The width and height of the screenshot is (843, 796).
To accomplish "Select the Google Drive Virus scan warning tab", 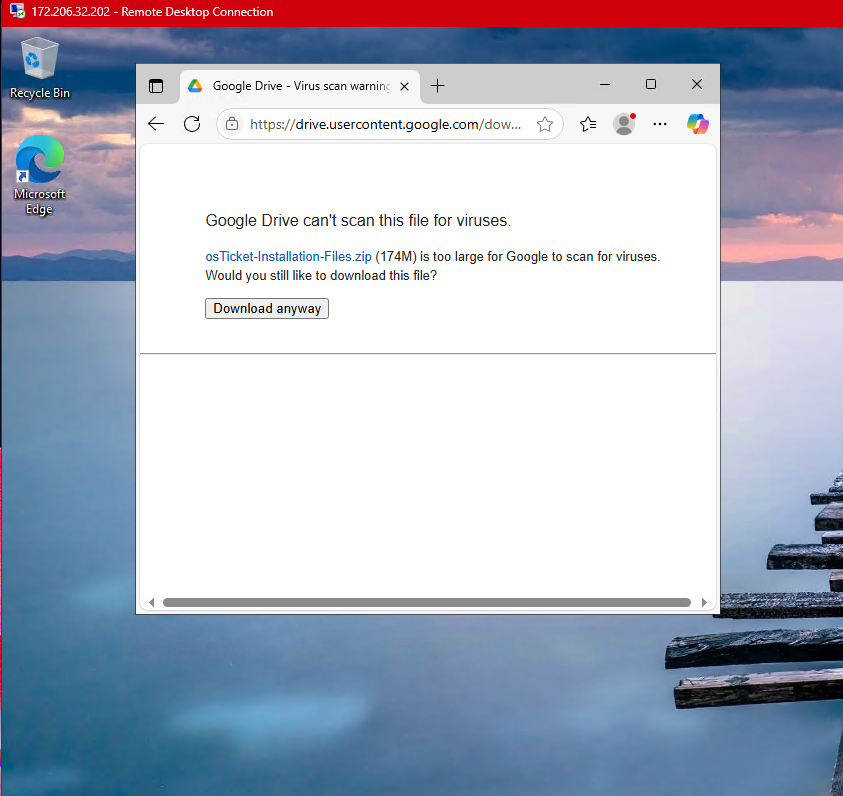I will 299,87.
